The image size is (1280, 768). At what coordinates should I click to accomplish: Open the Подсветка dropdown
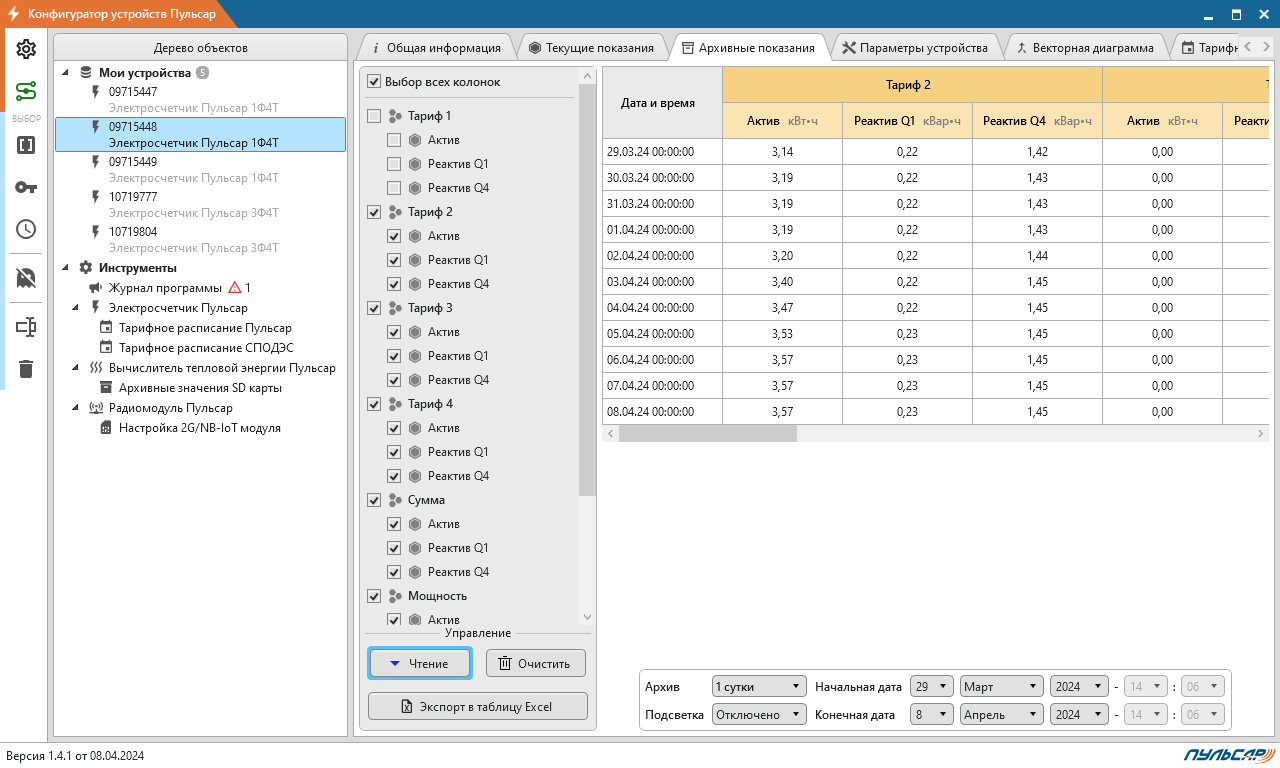(759, 715)
